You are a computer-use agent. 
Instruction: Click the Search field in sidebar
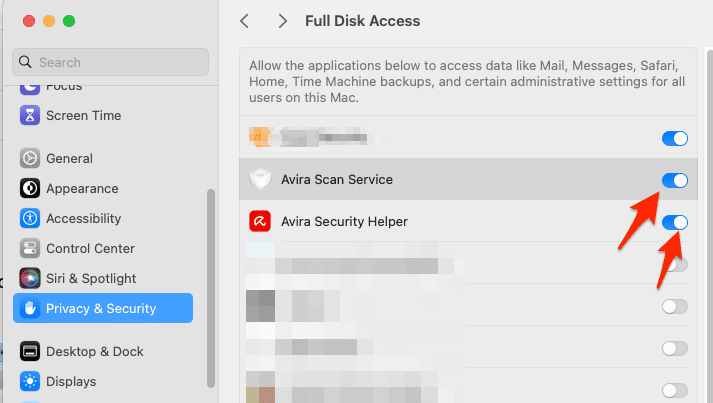point(110,62)
